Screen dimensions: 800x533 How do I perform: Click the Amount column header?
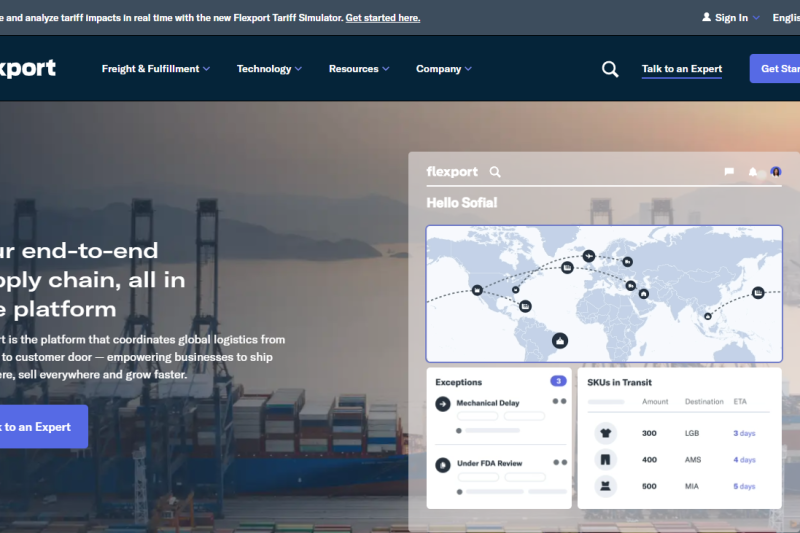tap(655, 401)
